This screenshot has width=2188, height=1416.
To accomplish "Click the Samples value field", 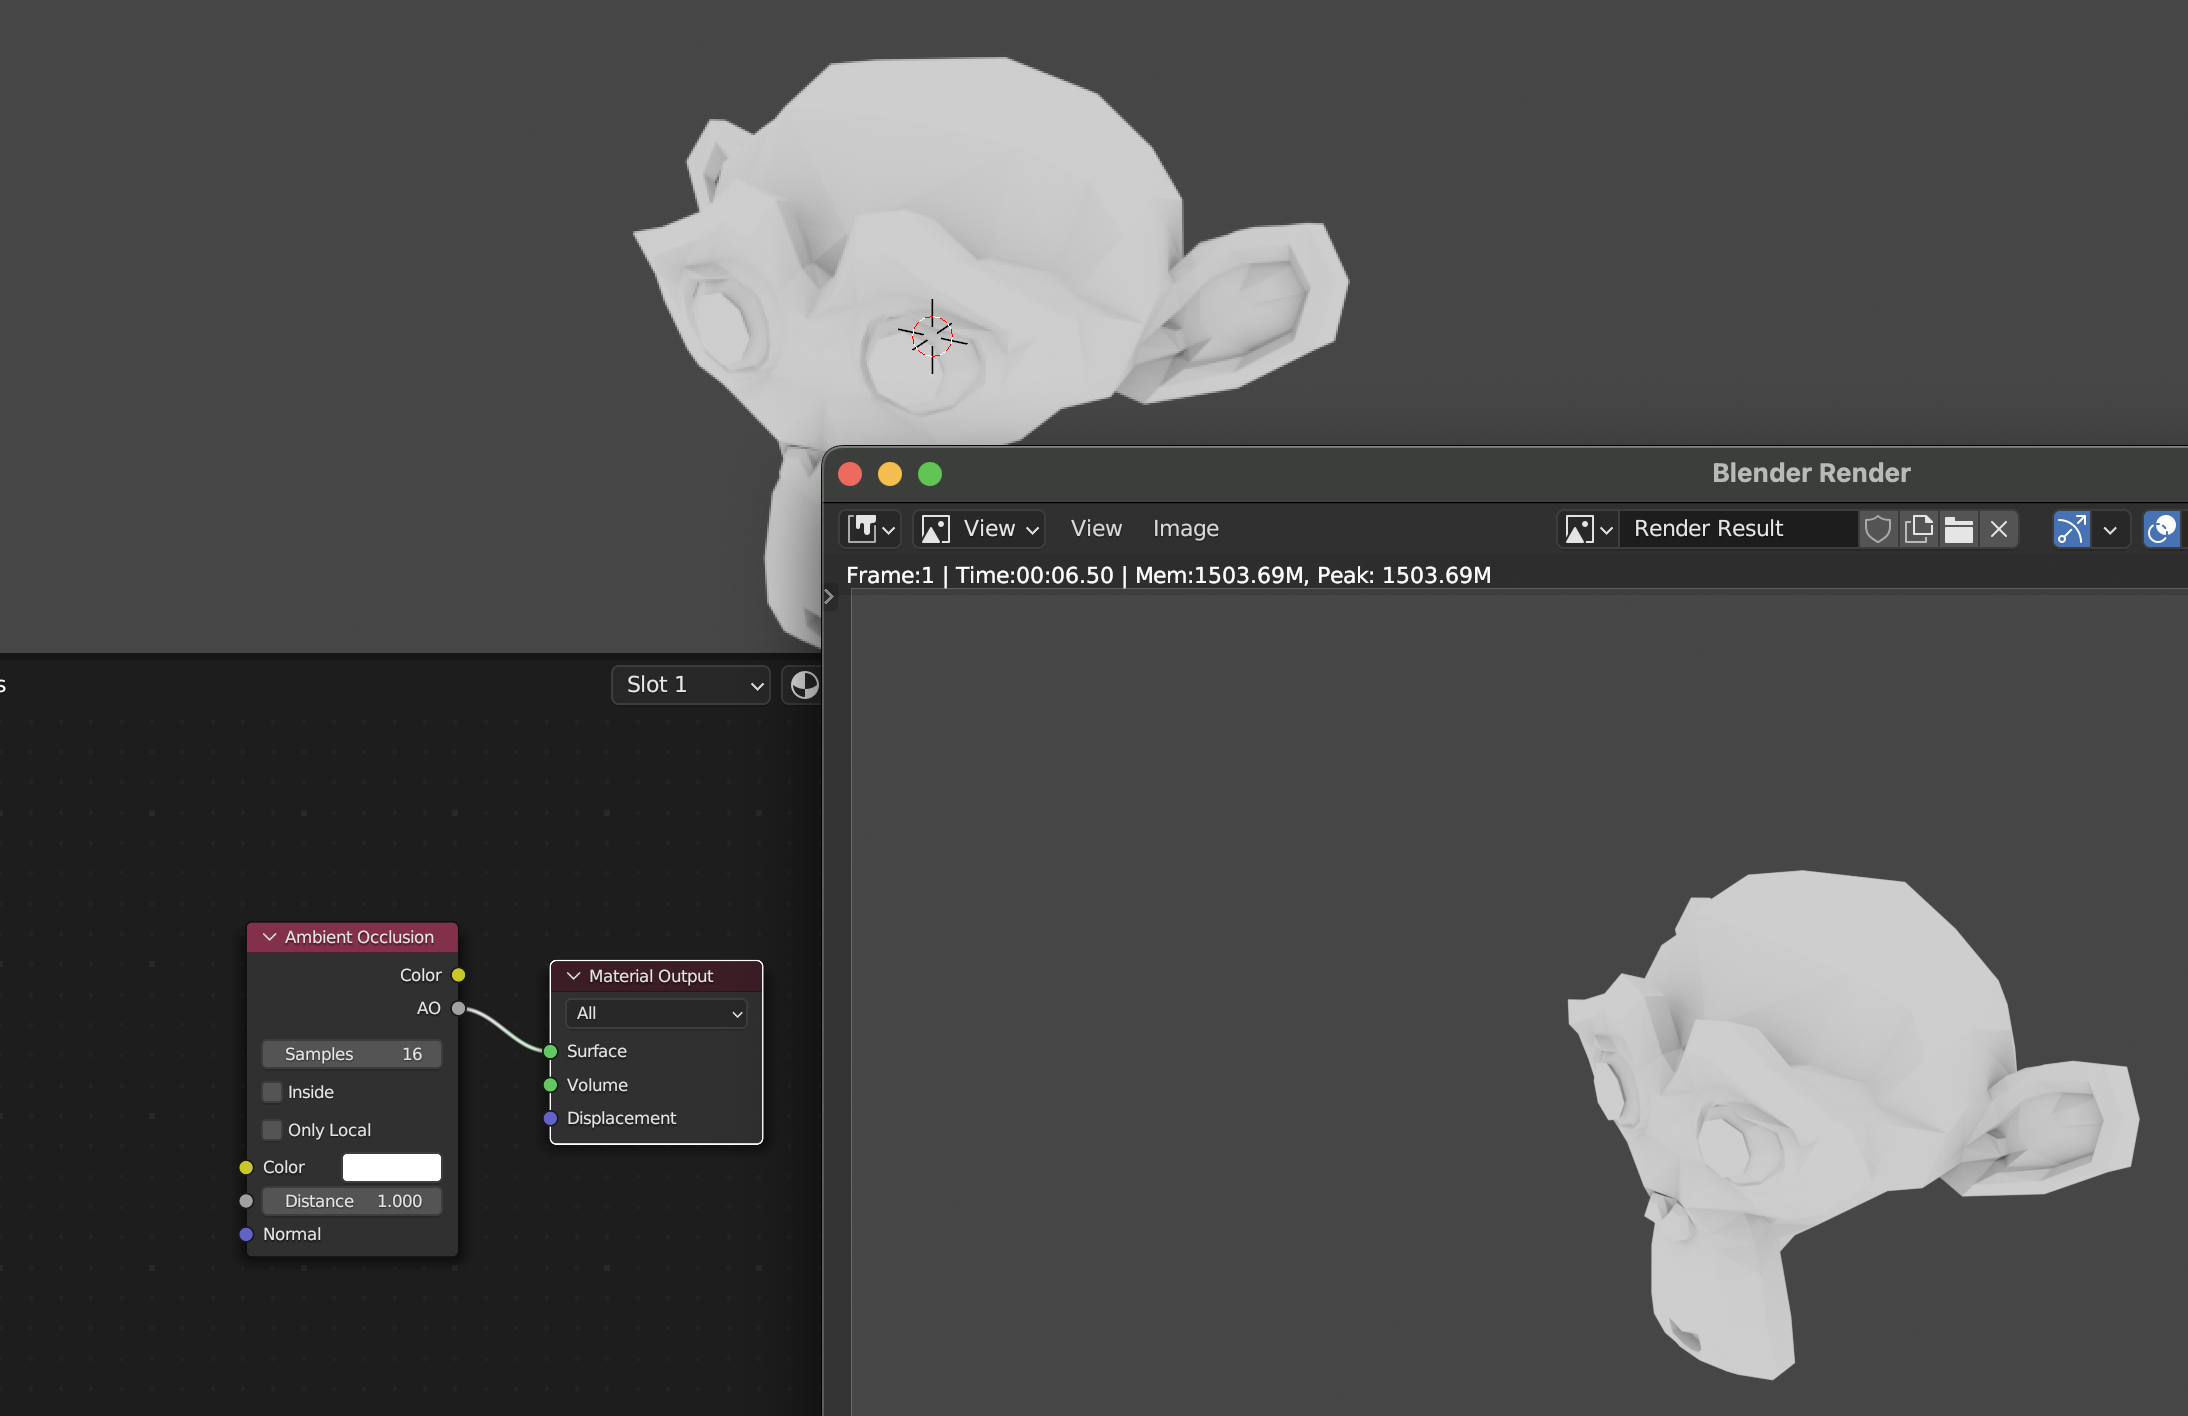I will pos(352,1054).
